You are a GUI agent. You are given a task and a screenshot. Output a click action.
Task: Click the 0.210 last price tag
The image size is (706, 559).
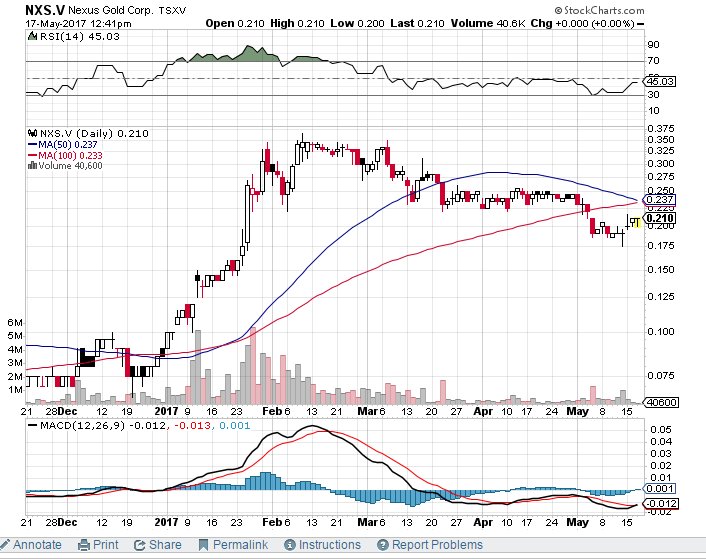pyautogui.click(x=659, y=218)
